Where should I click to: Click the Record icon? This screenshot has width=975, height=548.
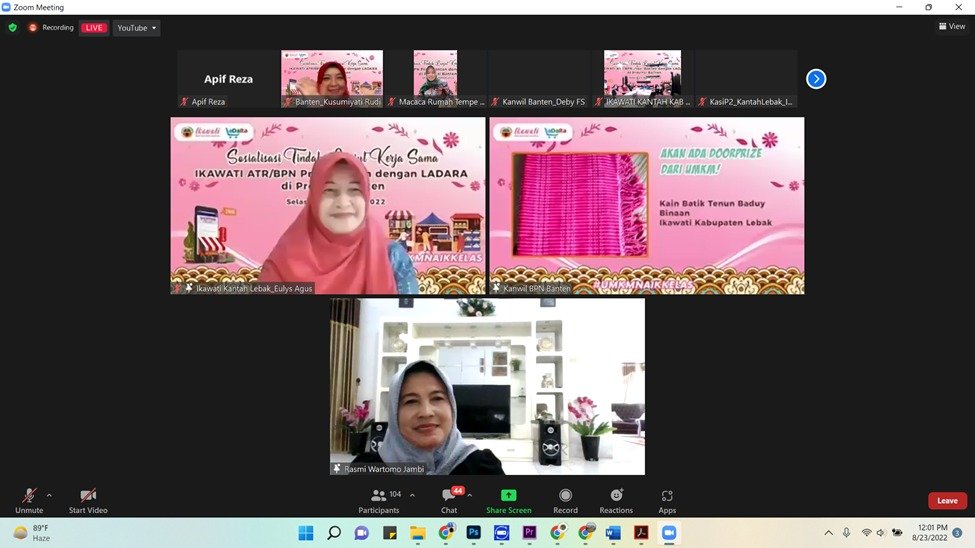point(565,496)
